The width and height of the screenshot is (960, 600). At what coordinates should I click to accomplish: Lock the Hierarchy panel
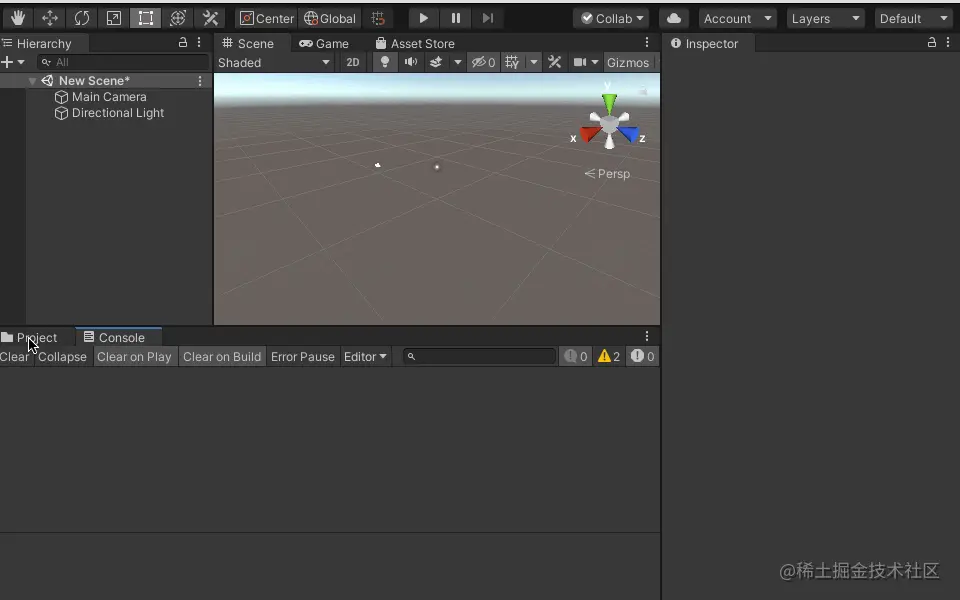click(182, 43)
